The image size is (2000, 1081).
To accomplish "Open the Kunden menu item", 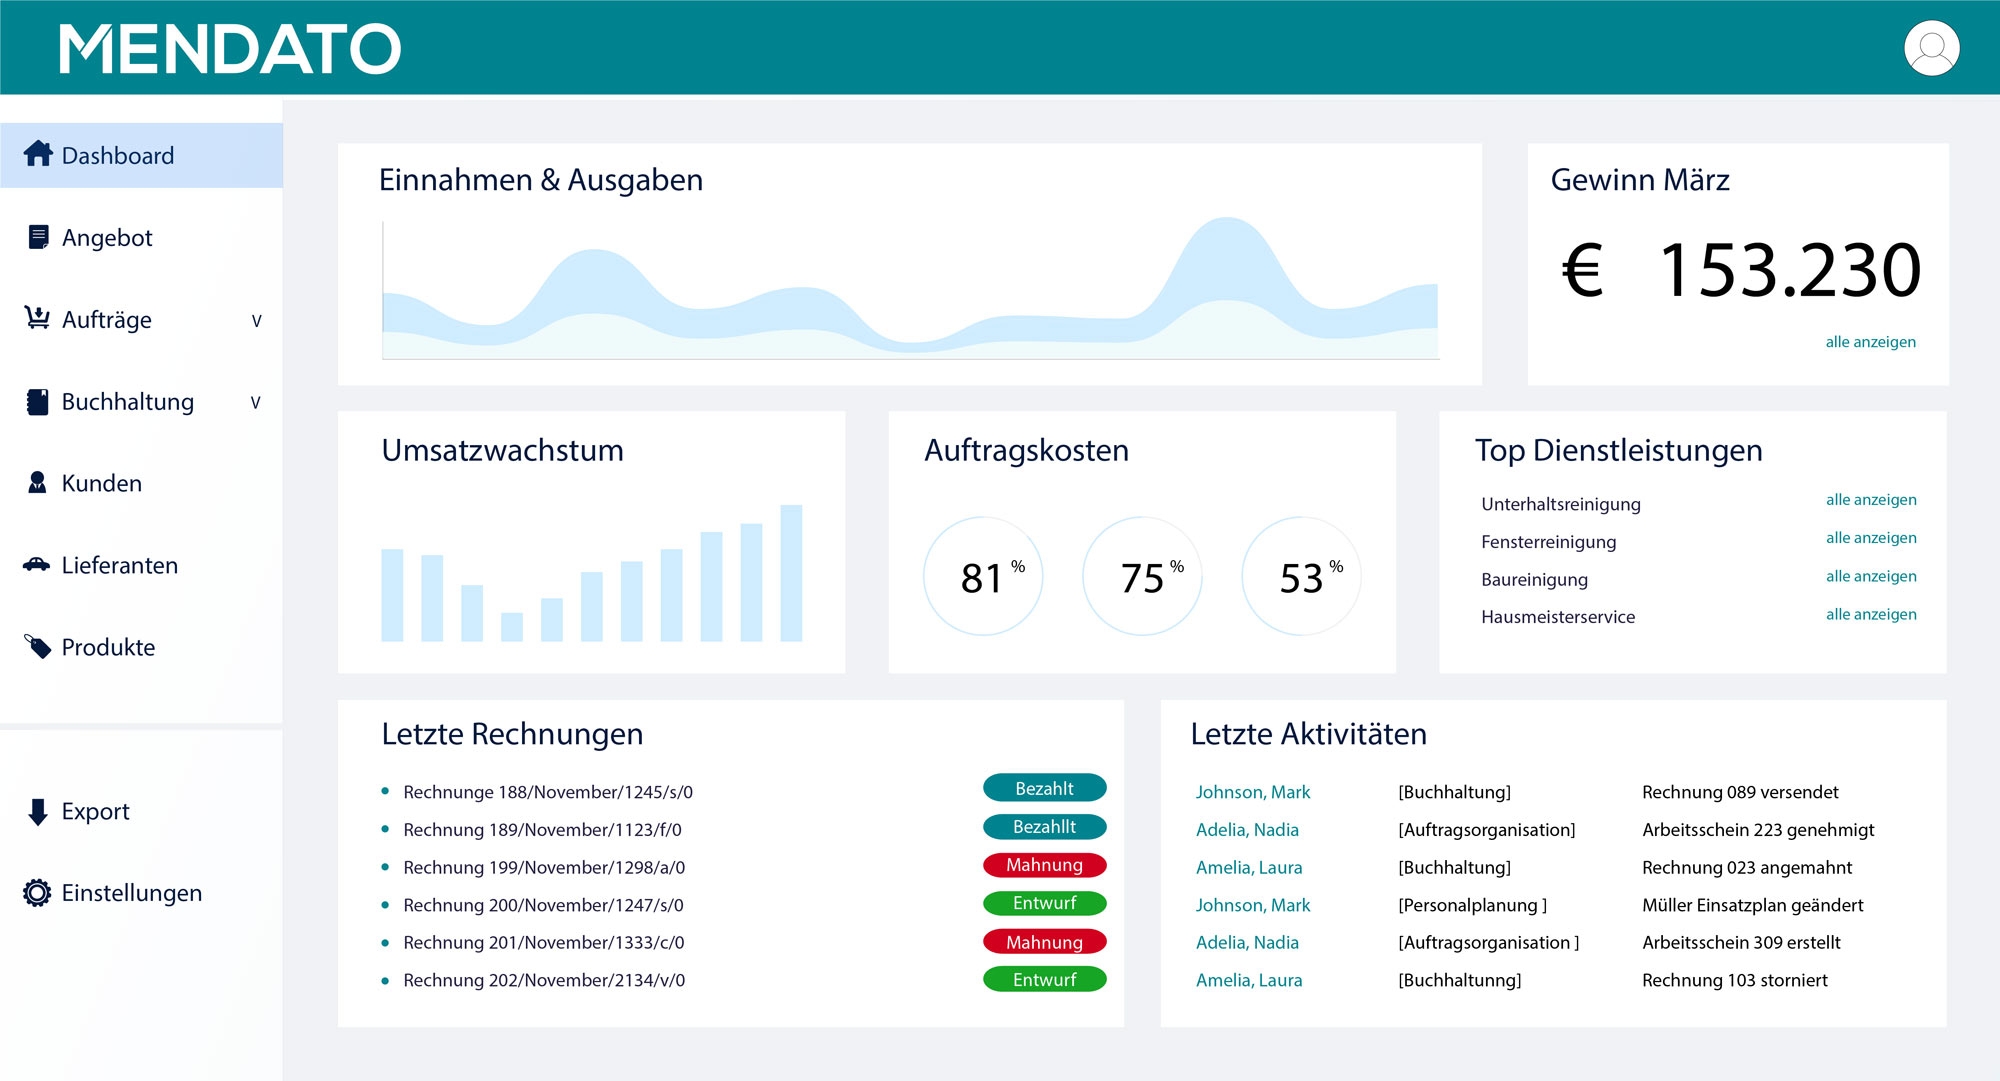I will coord(101,483).
